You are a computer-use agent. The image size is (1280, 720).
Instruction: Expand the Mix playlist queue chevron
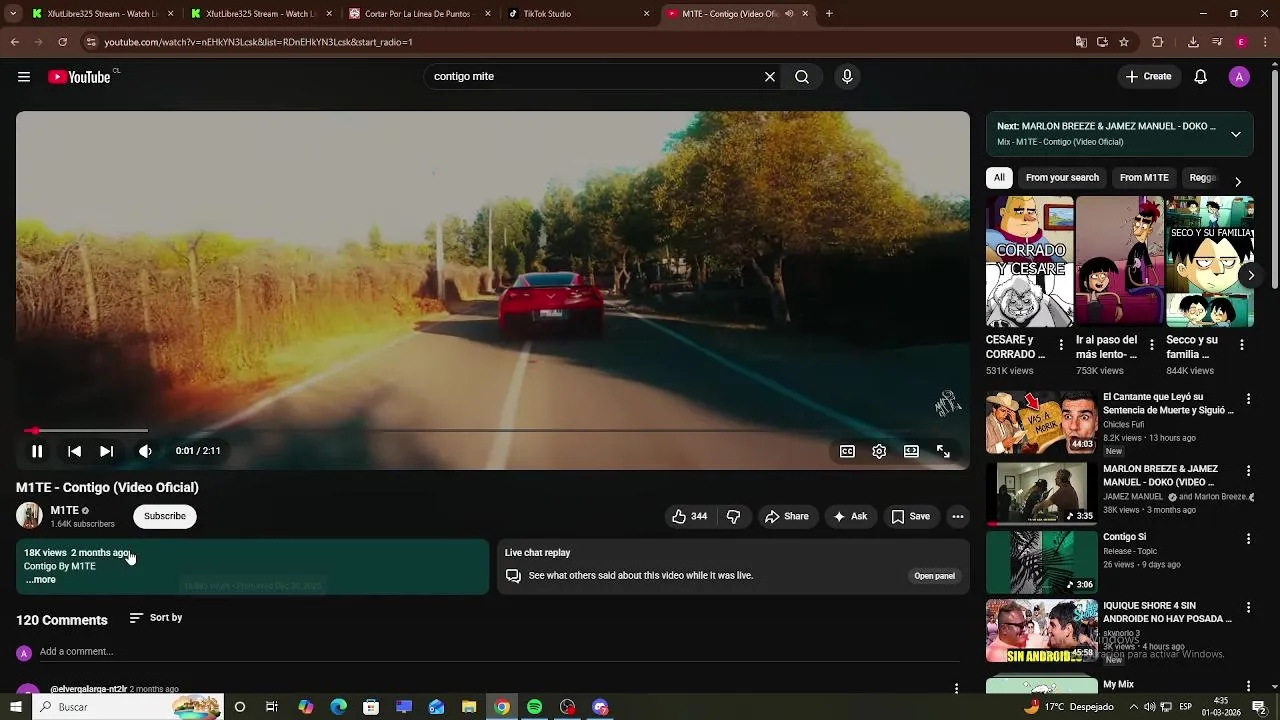click(x=1236, y=134)
